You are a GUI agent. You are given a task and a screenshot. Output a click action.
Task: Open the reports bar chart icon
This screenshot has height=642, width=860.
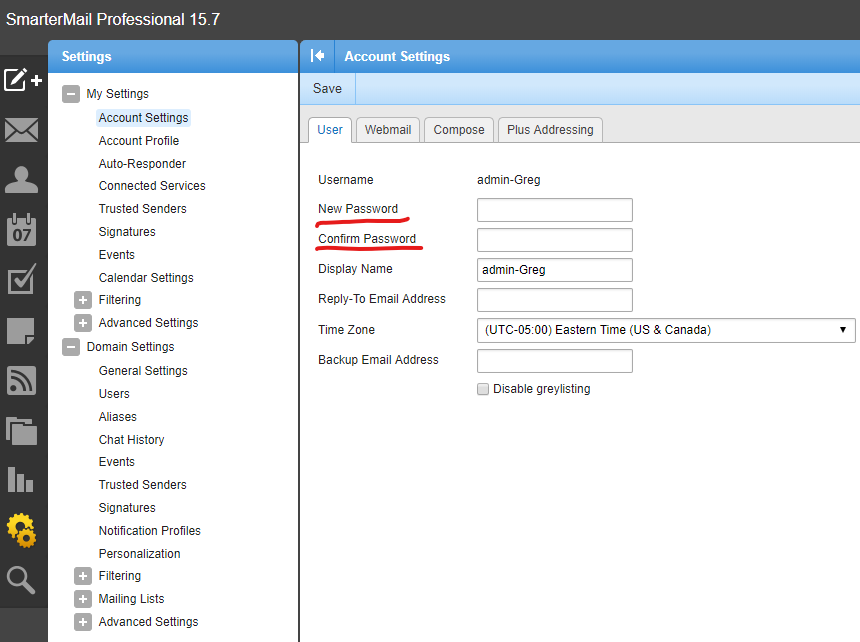[x=22, y=479]
